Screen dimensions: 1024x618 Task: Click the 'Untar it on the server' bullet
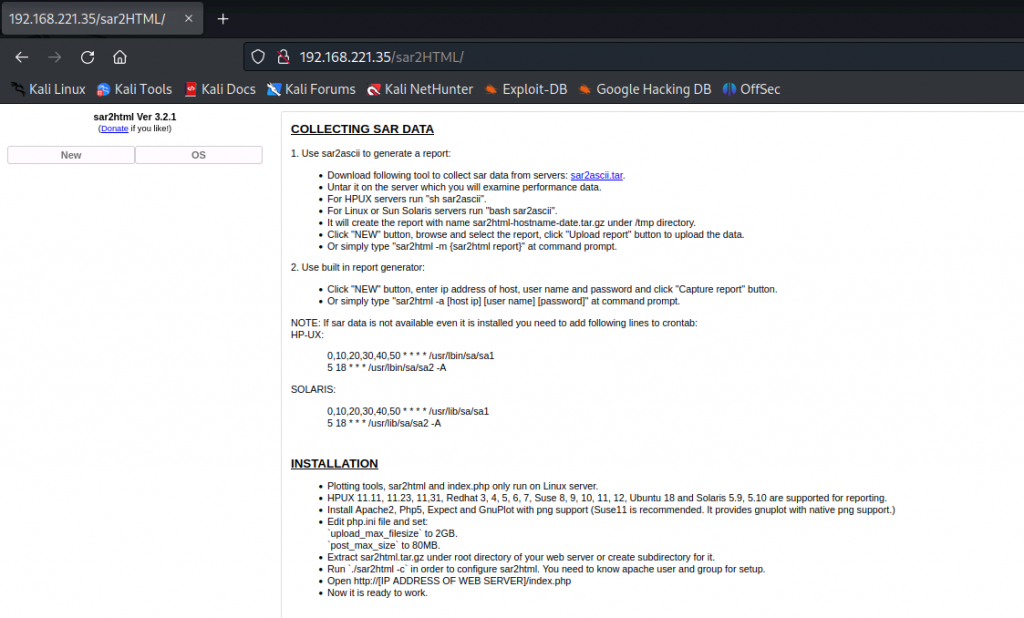click(x=464, y=187)
